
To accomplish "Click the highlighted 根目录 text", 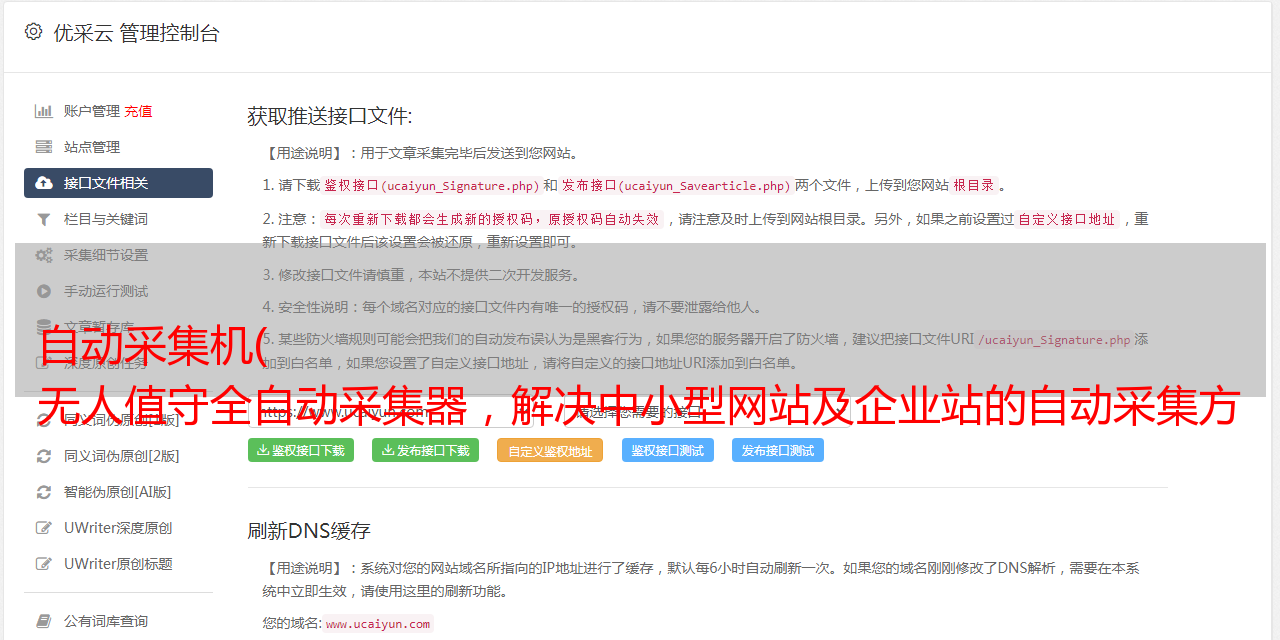I will point(974,185).
